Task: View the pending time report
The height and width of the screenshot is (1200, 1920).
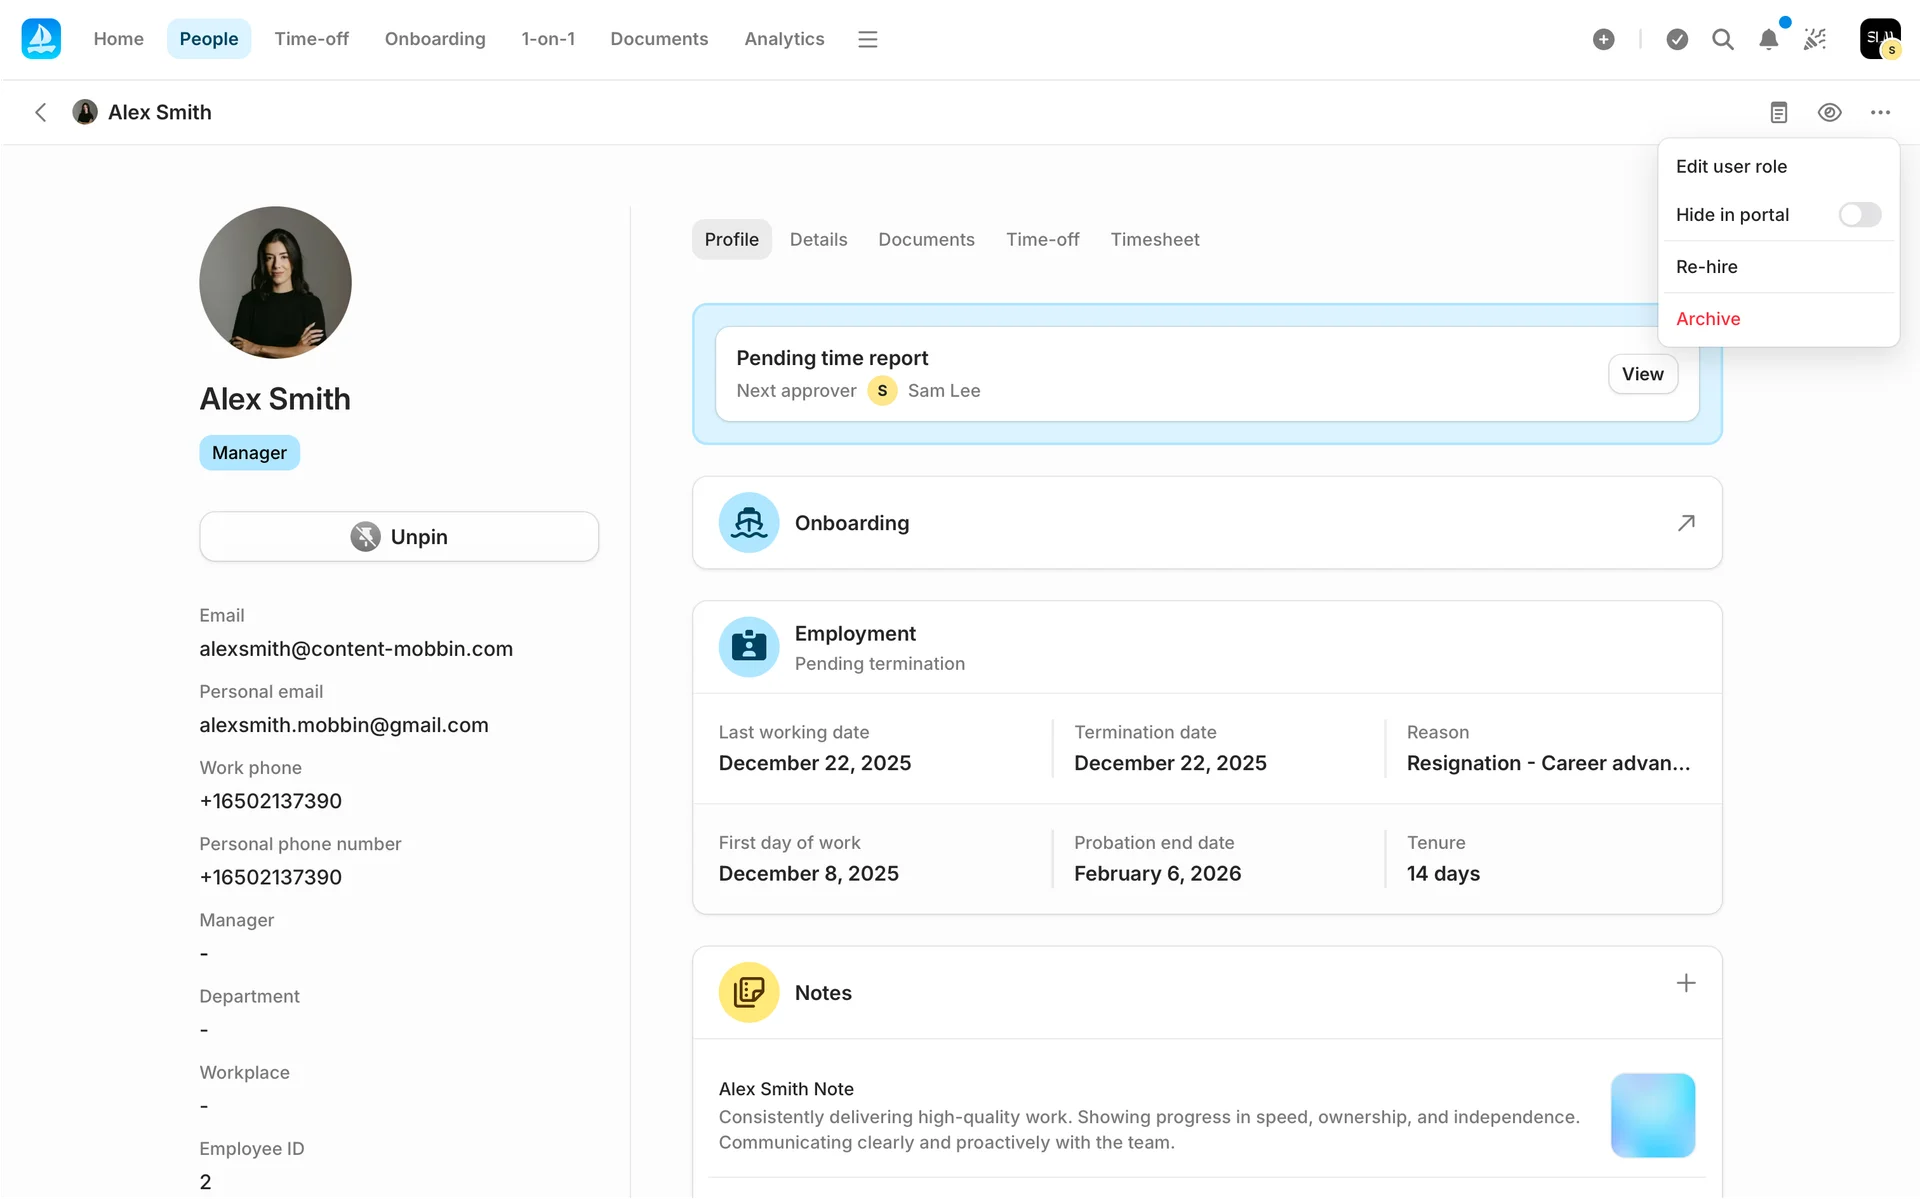Action: pos(1642,374)
